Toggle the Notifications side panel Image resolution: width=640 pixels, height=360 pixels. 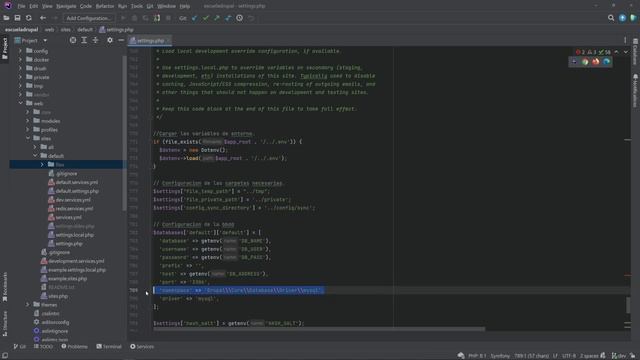click(x=635, y=90)
